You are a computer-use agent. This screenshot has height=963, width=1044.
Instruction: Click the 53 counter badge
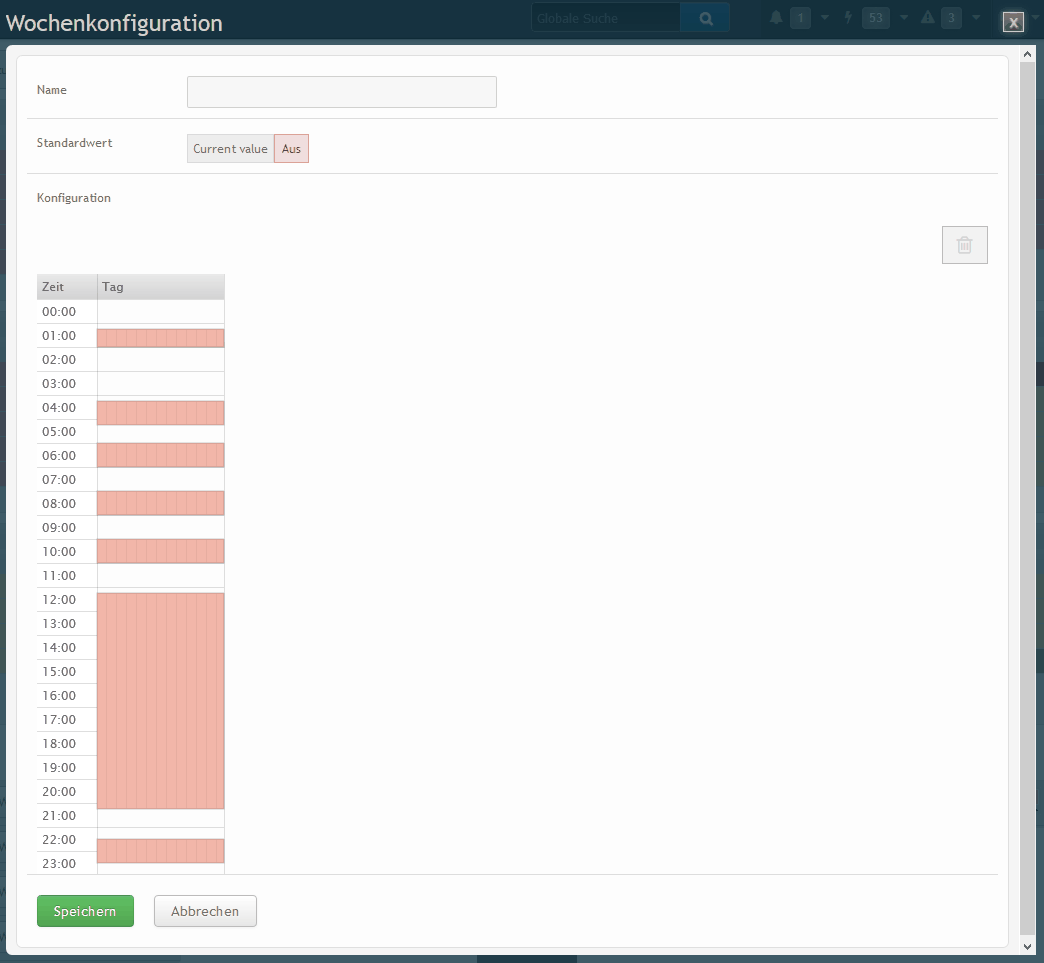tap(876, 18)
